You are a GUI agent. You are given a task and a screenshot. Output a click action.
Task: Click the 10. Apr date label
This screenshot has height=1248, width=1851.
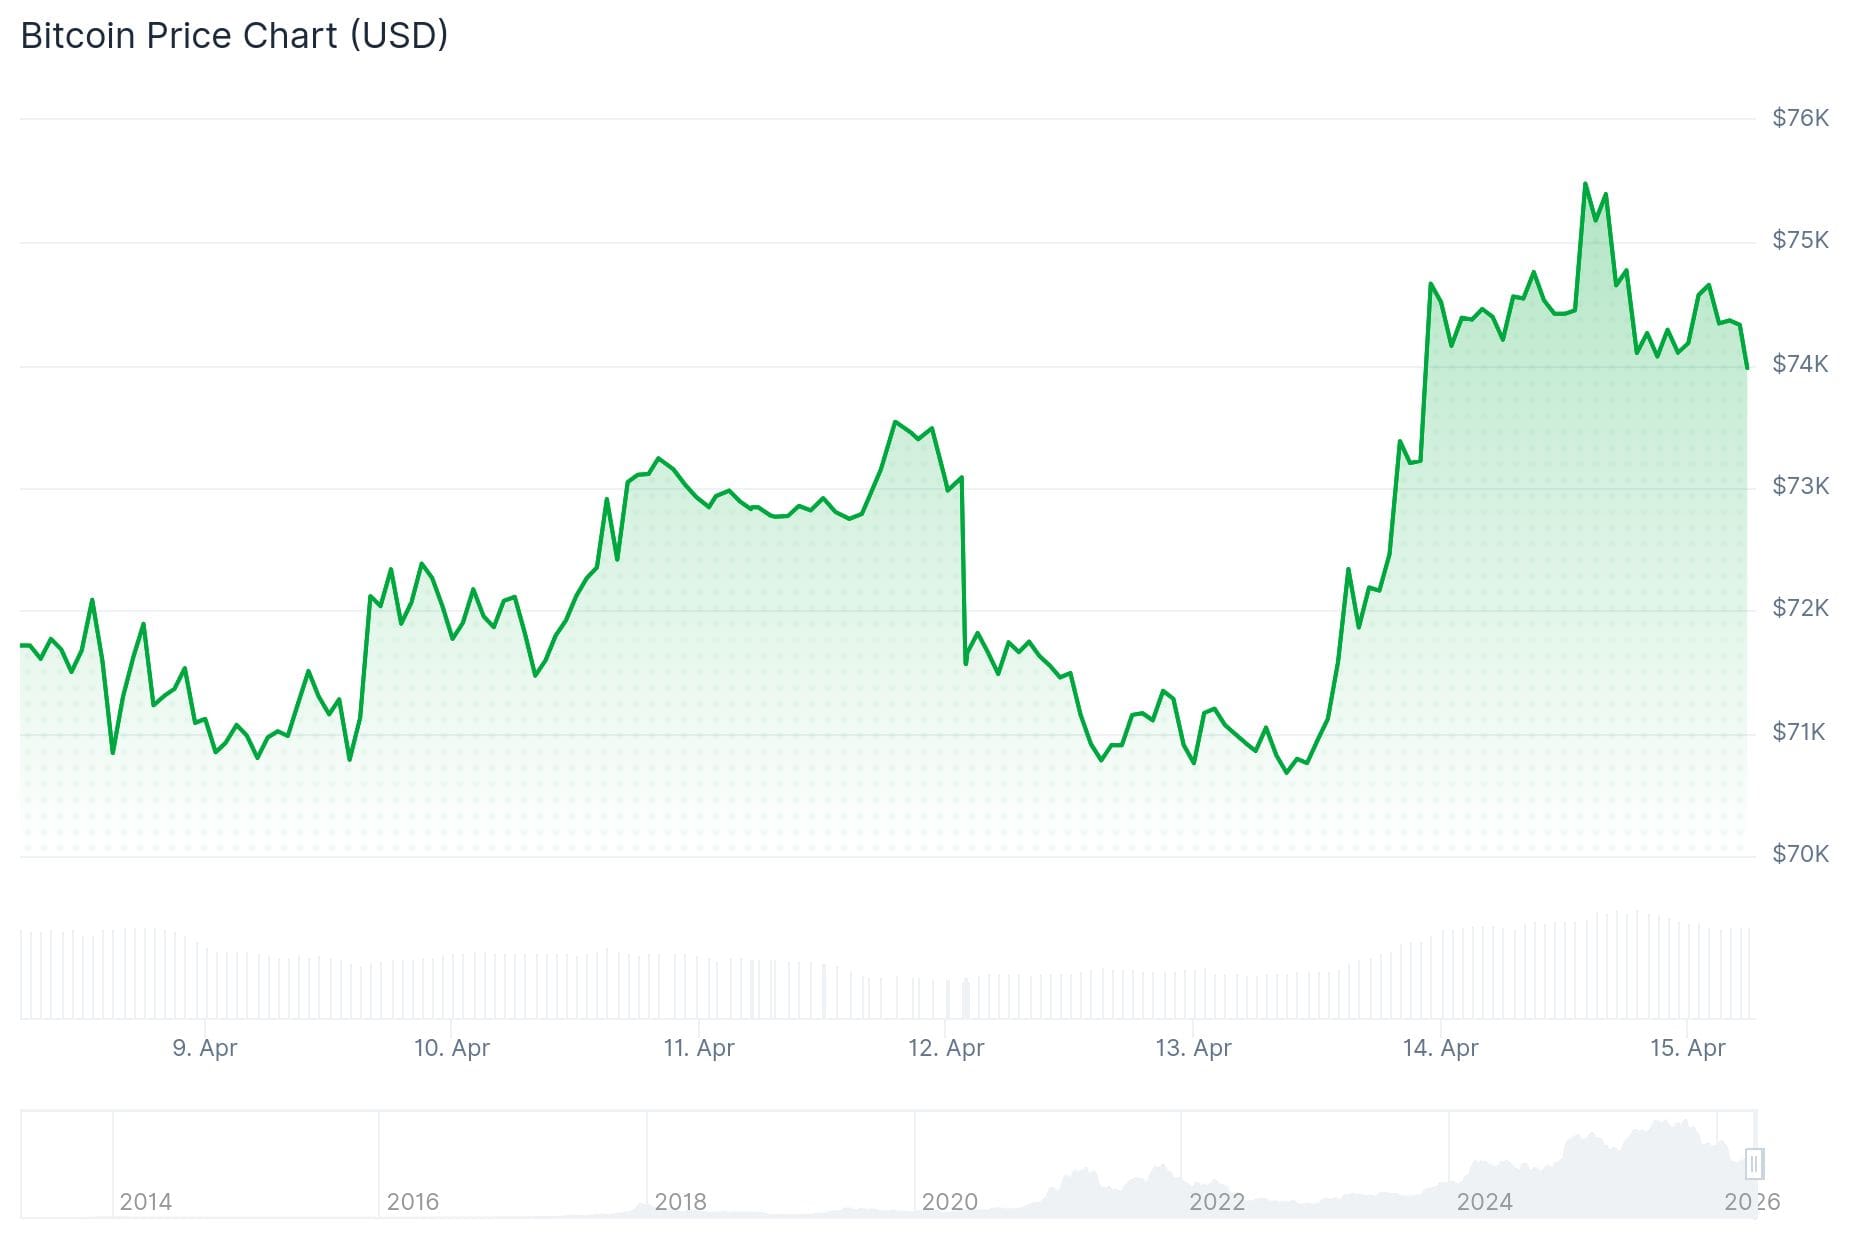click(452, 1048)
